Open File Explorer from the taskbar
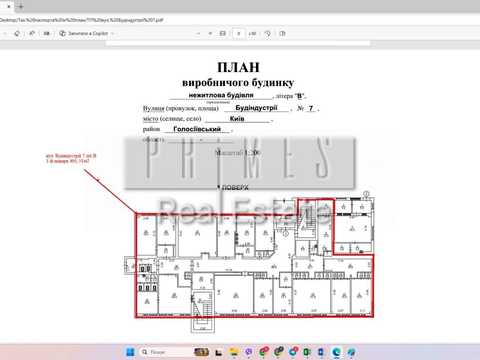 [234, 352]
